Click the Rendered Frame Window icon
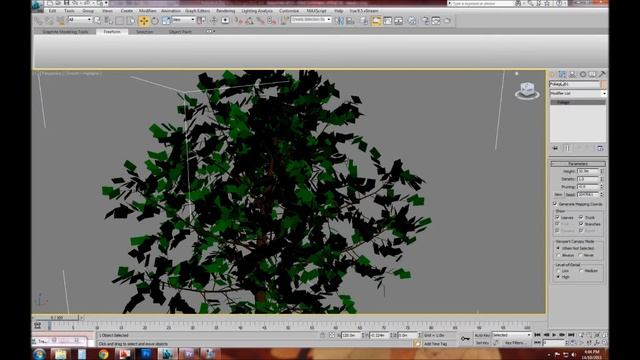This screenshot has width=640, height=360. (x=436, y=20)
